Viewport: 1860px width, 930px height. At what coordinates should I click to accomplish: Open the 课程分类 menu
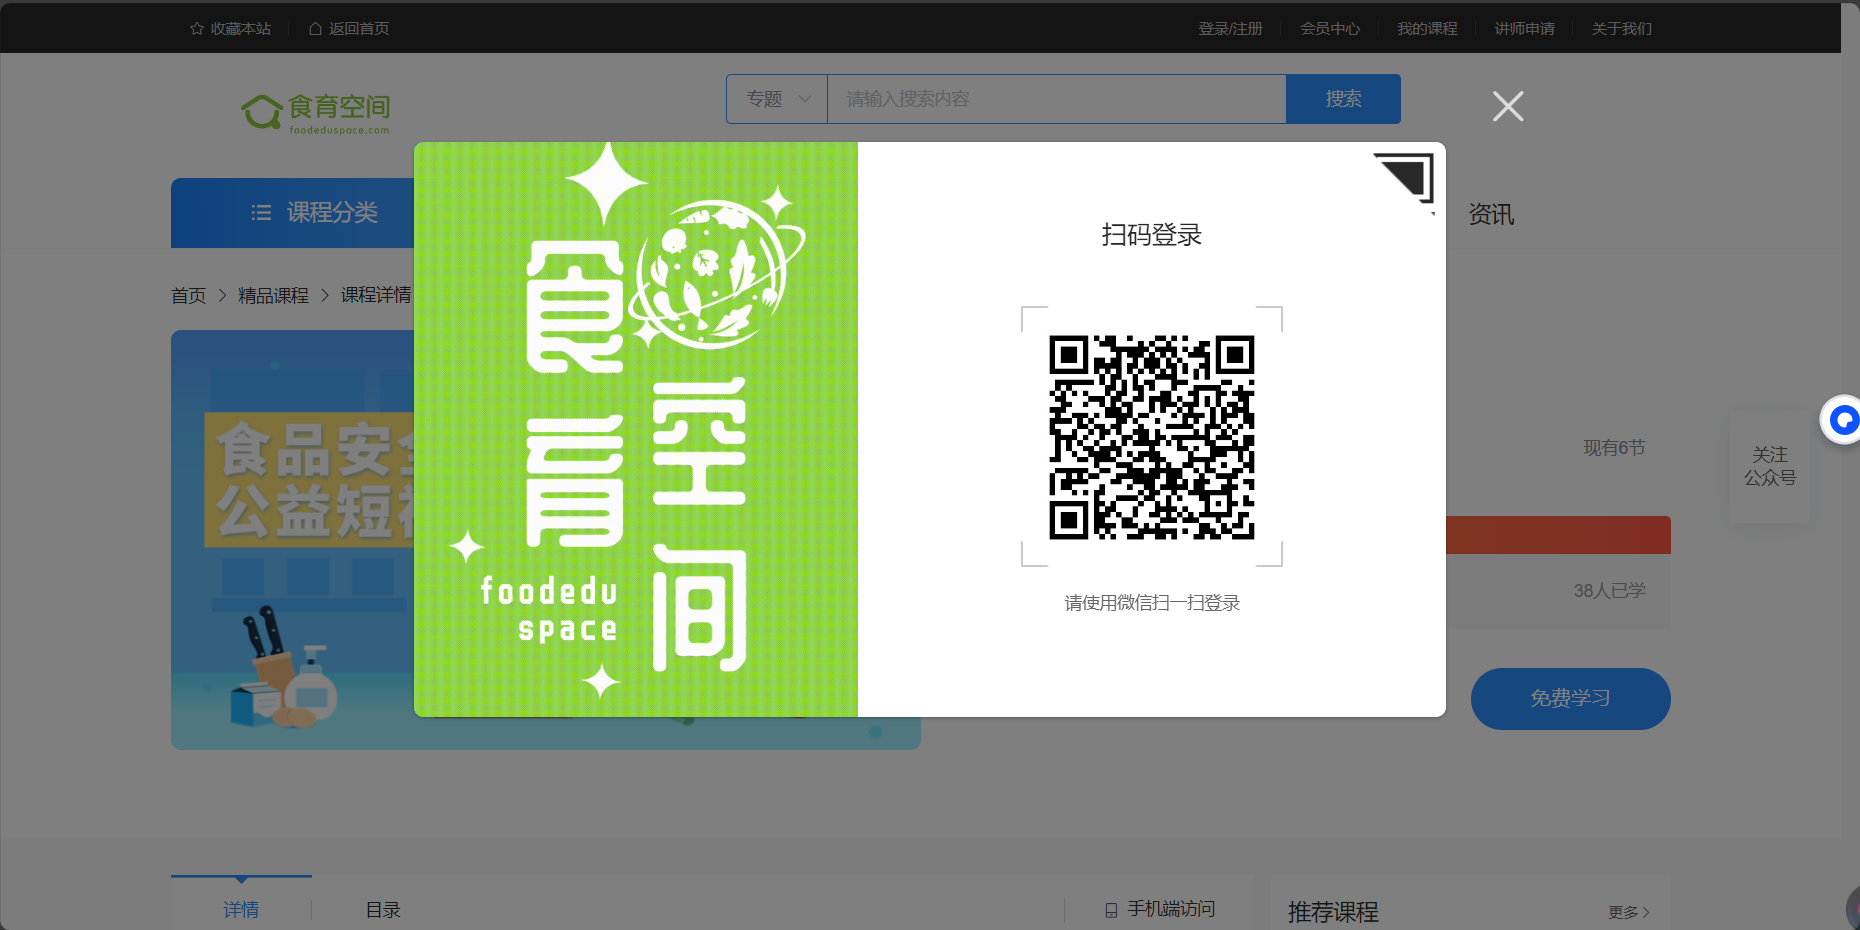[293, 213]
